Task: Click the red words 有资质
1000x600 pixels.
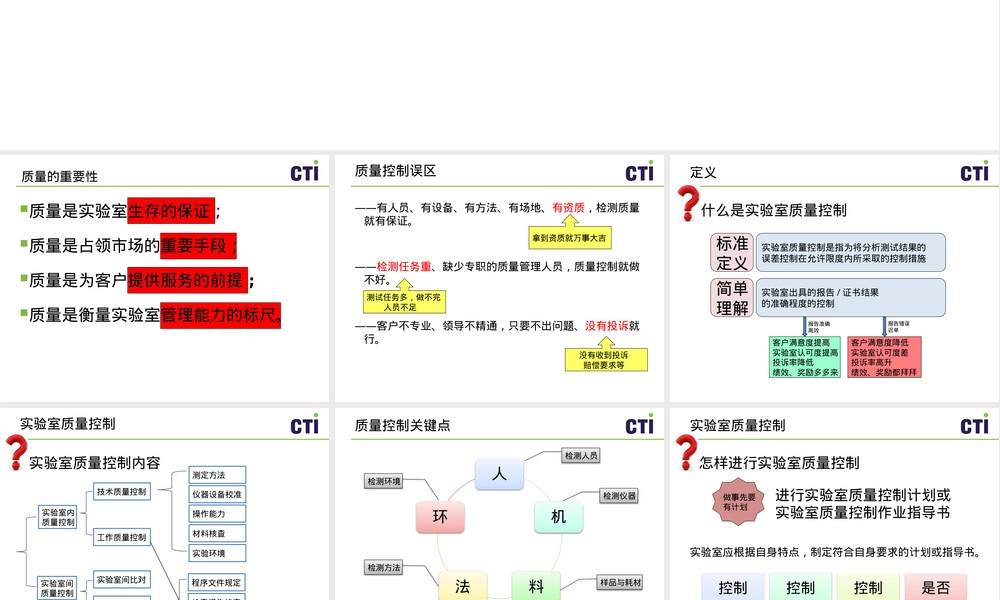Action: tap(568, 207)
